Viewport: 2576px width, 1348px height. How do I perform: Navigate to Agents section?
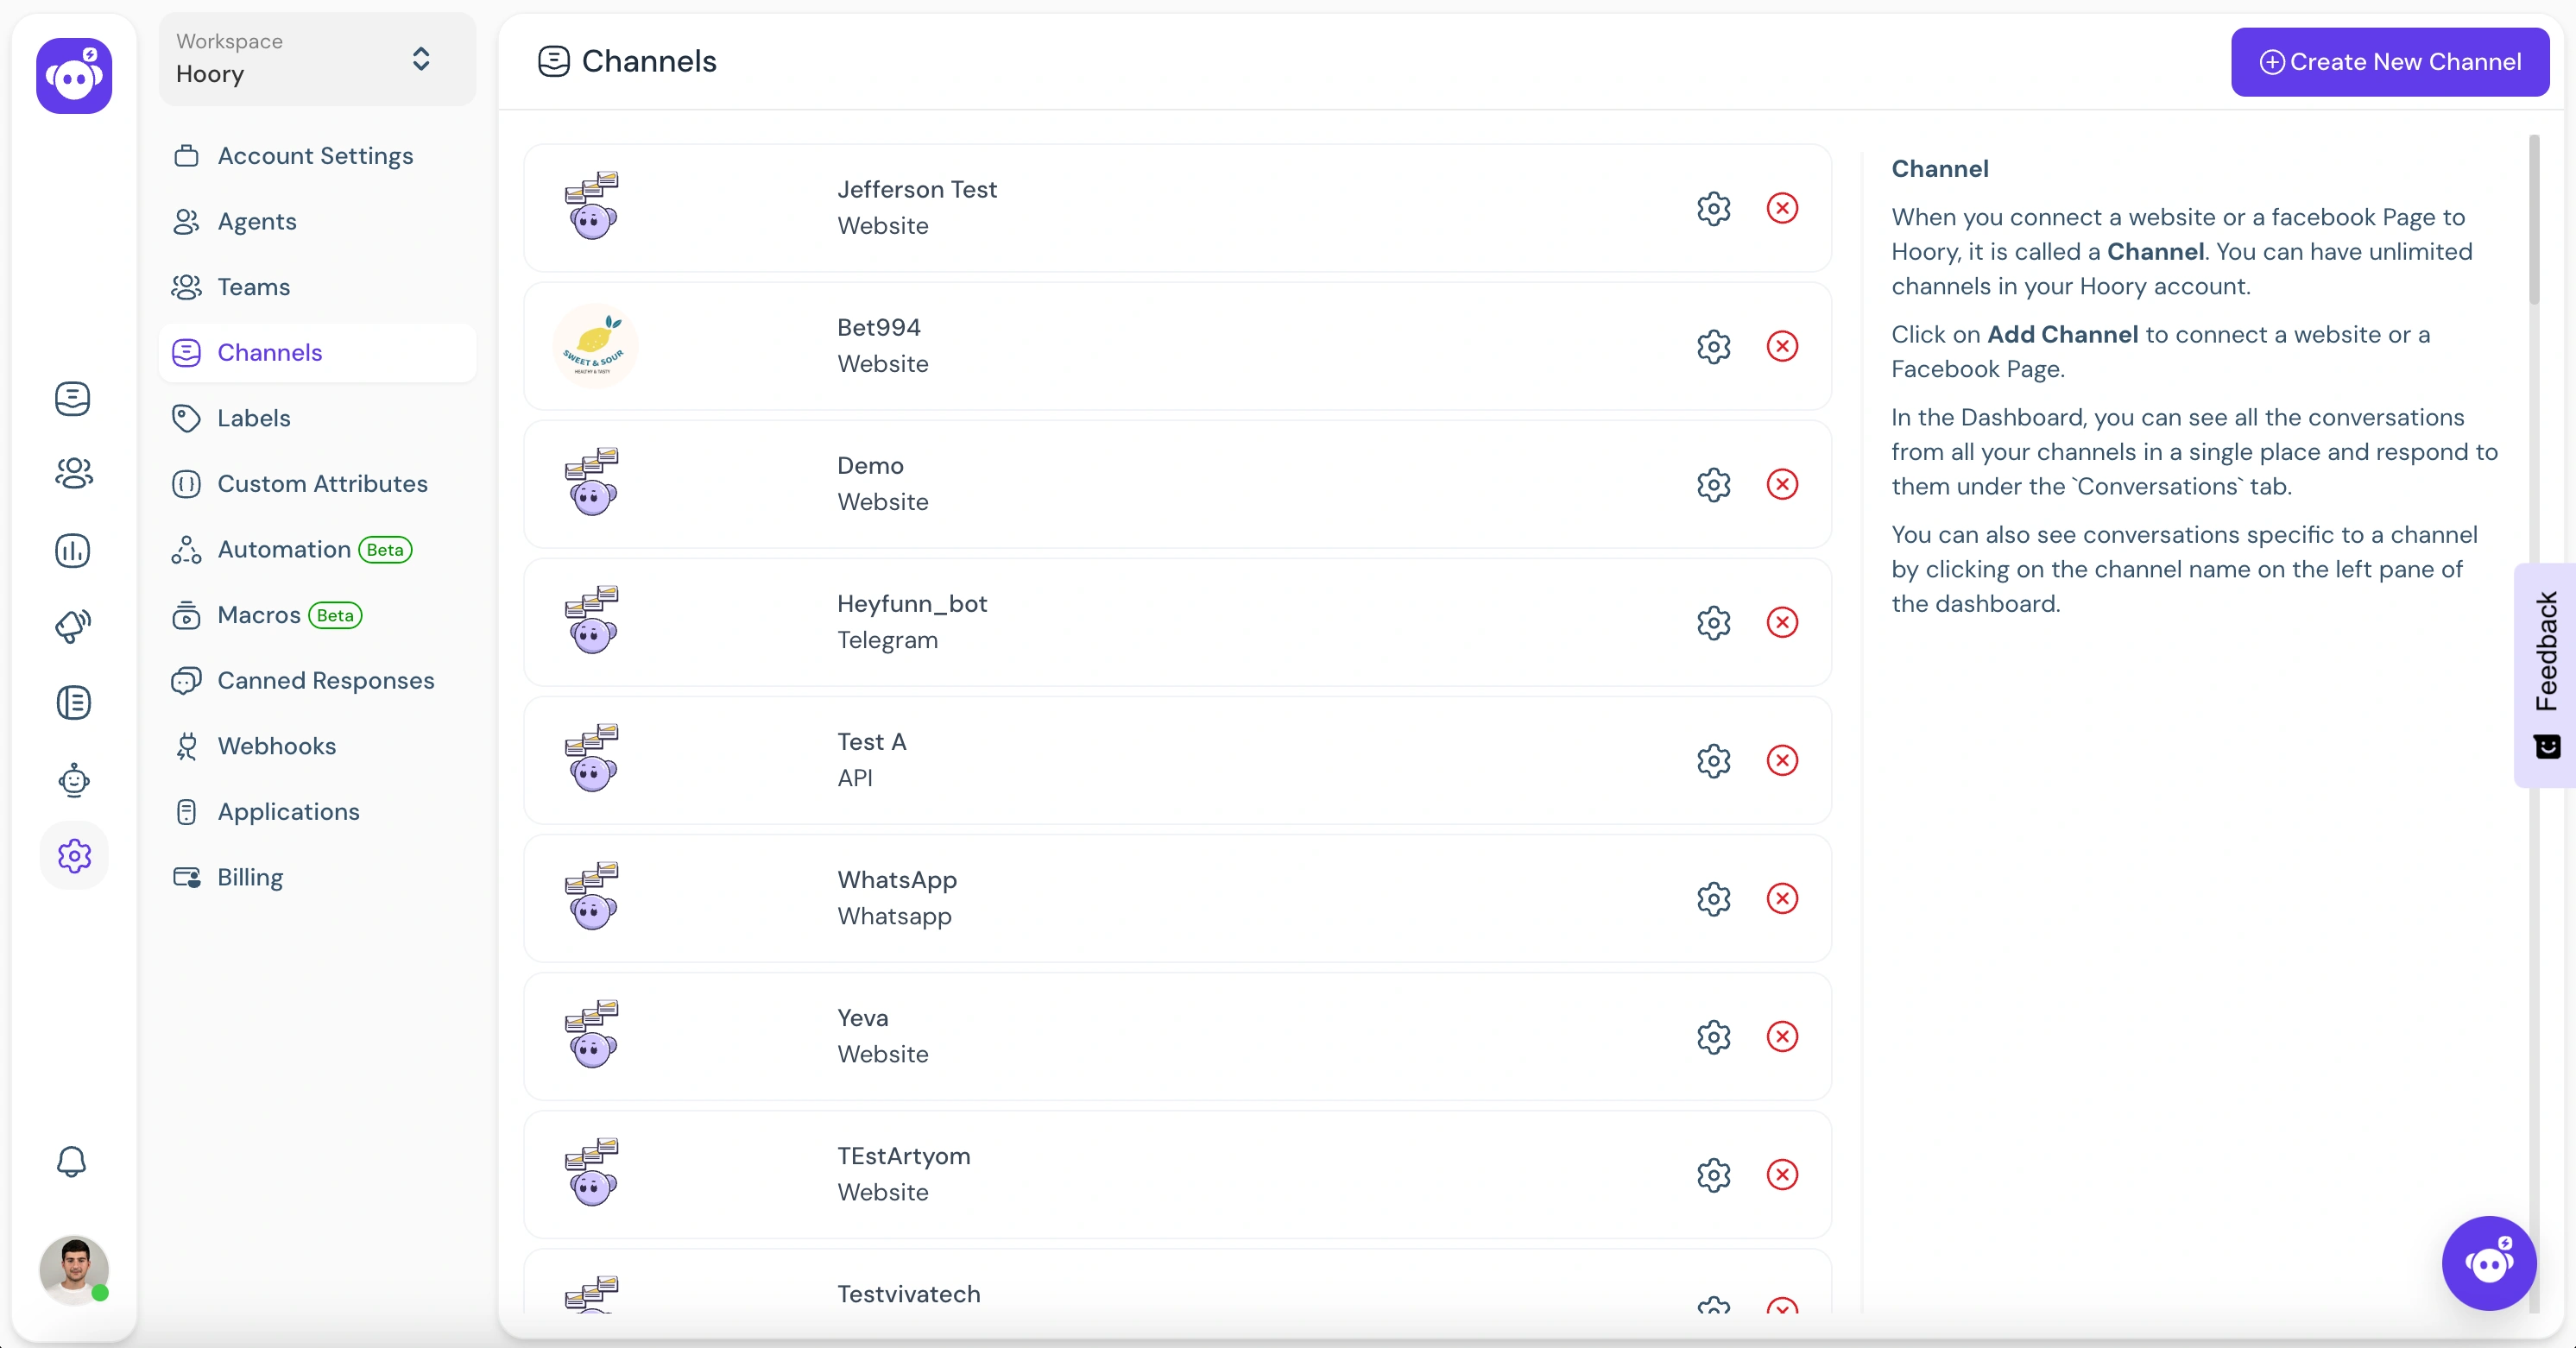257,220
